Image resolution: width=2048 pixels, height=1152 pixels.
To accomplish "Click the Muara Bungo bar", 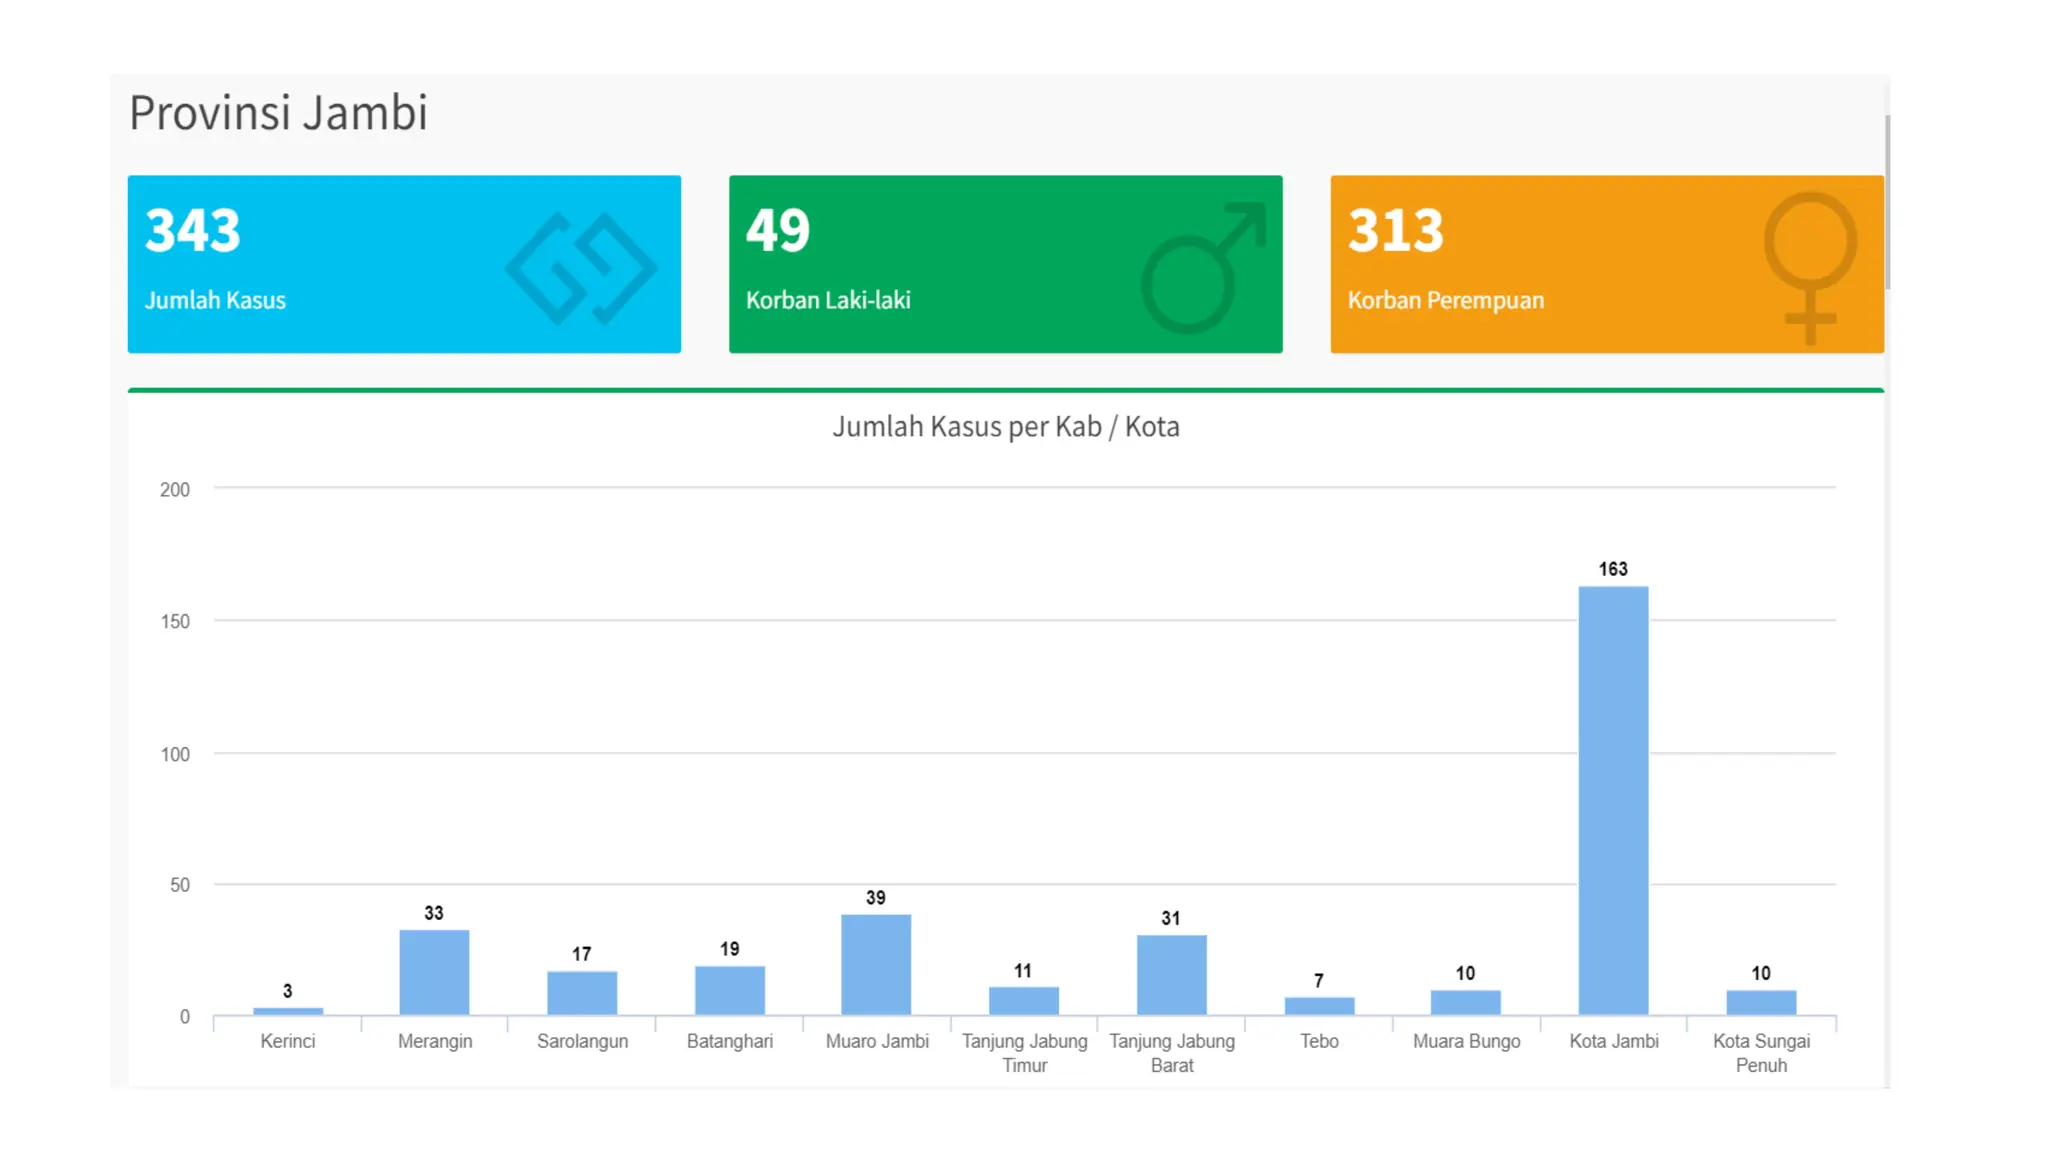I will (1465, 1002).
